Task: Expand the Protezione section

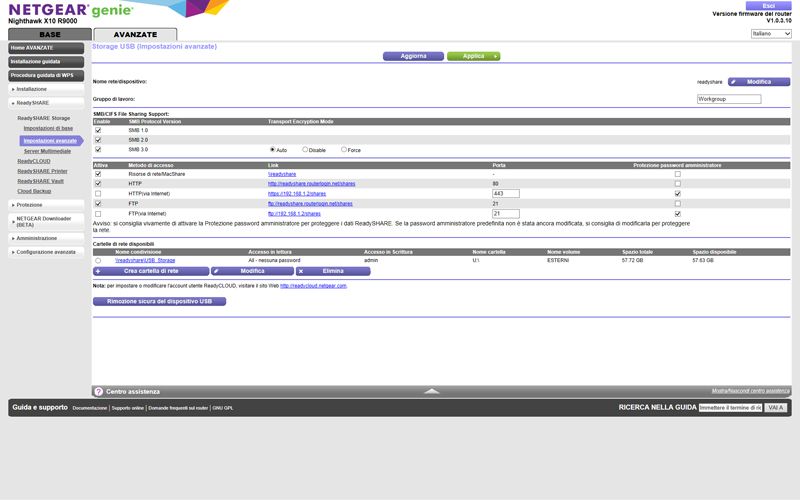Action: [x=46, y=205]
